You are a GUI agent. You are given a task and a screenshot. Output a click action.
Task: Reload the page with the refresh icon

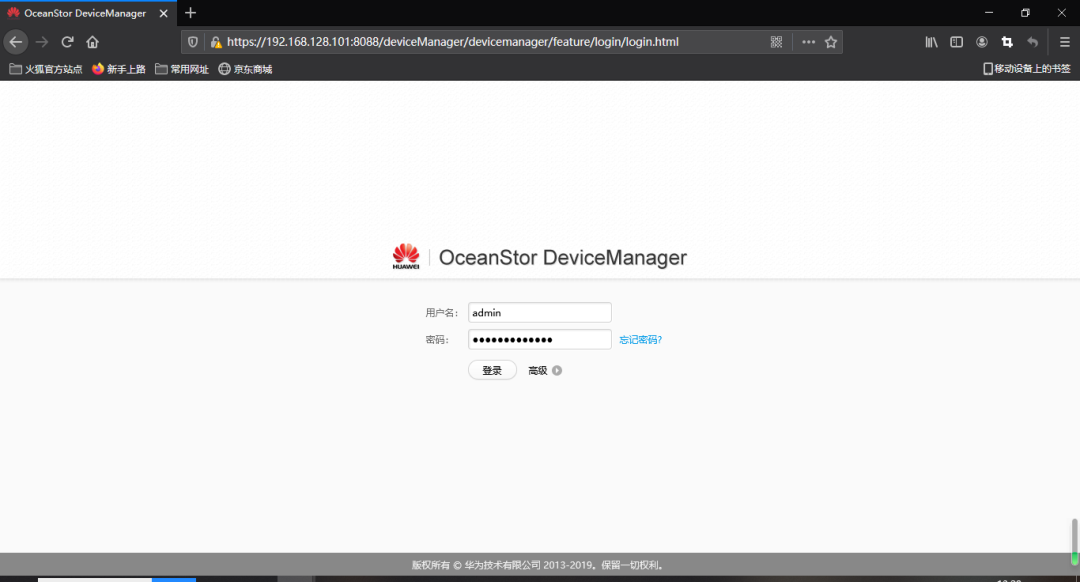tap(67, 42)
